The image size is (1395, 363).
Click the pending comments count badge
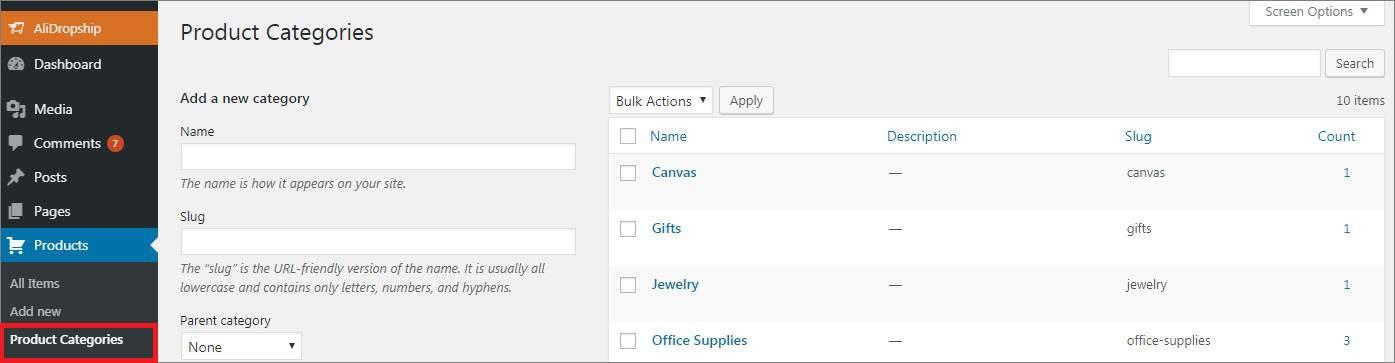116,143
